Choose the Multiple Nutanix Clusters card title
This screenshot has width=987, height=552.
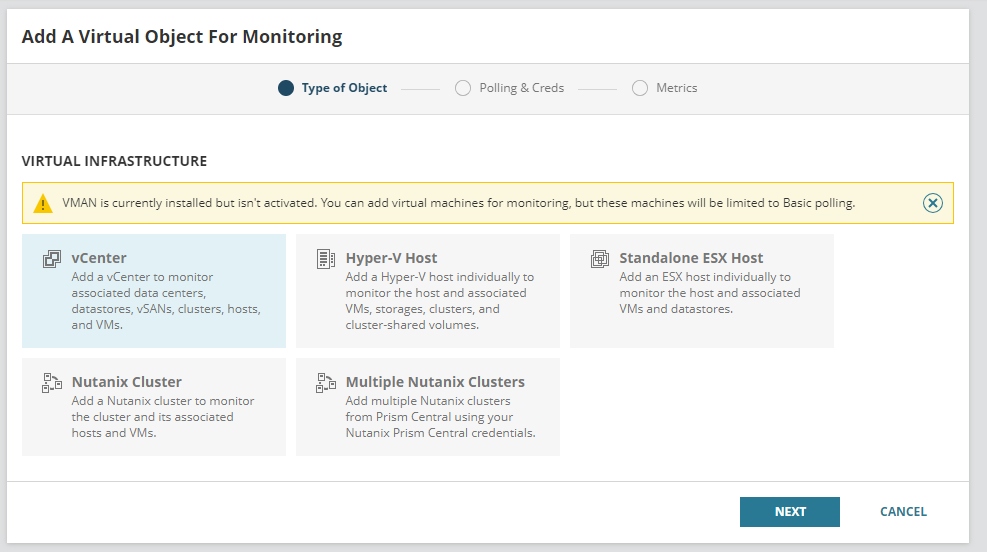435,382
